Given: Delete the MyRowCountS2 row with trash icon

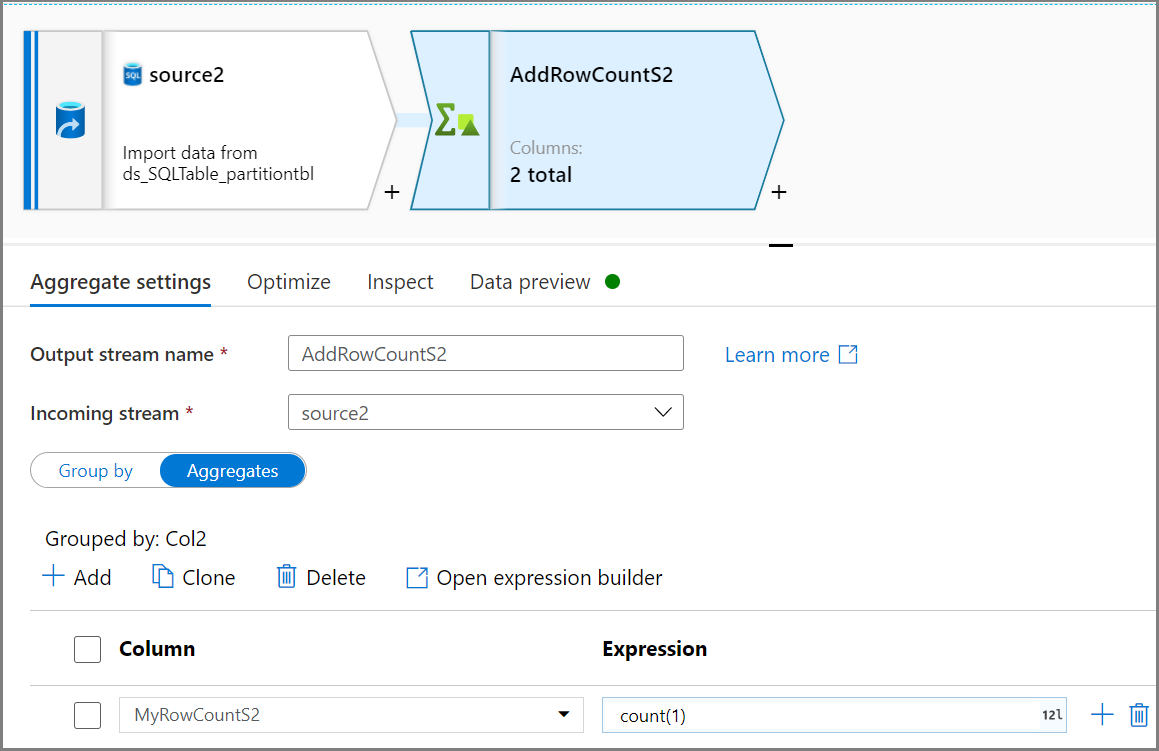Looking at the screenshot, I should [1139, 715].
